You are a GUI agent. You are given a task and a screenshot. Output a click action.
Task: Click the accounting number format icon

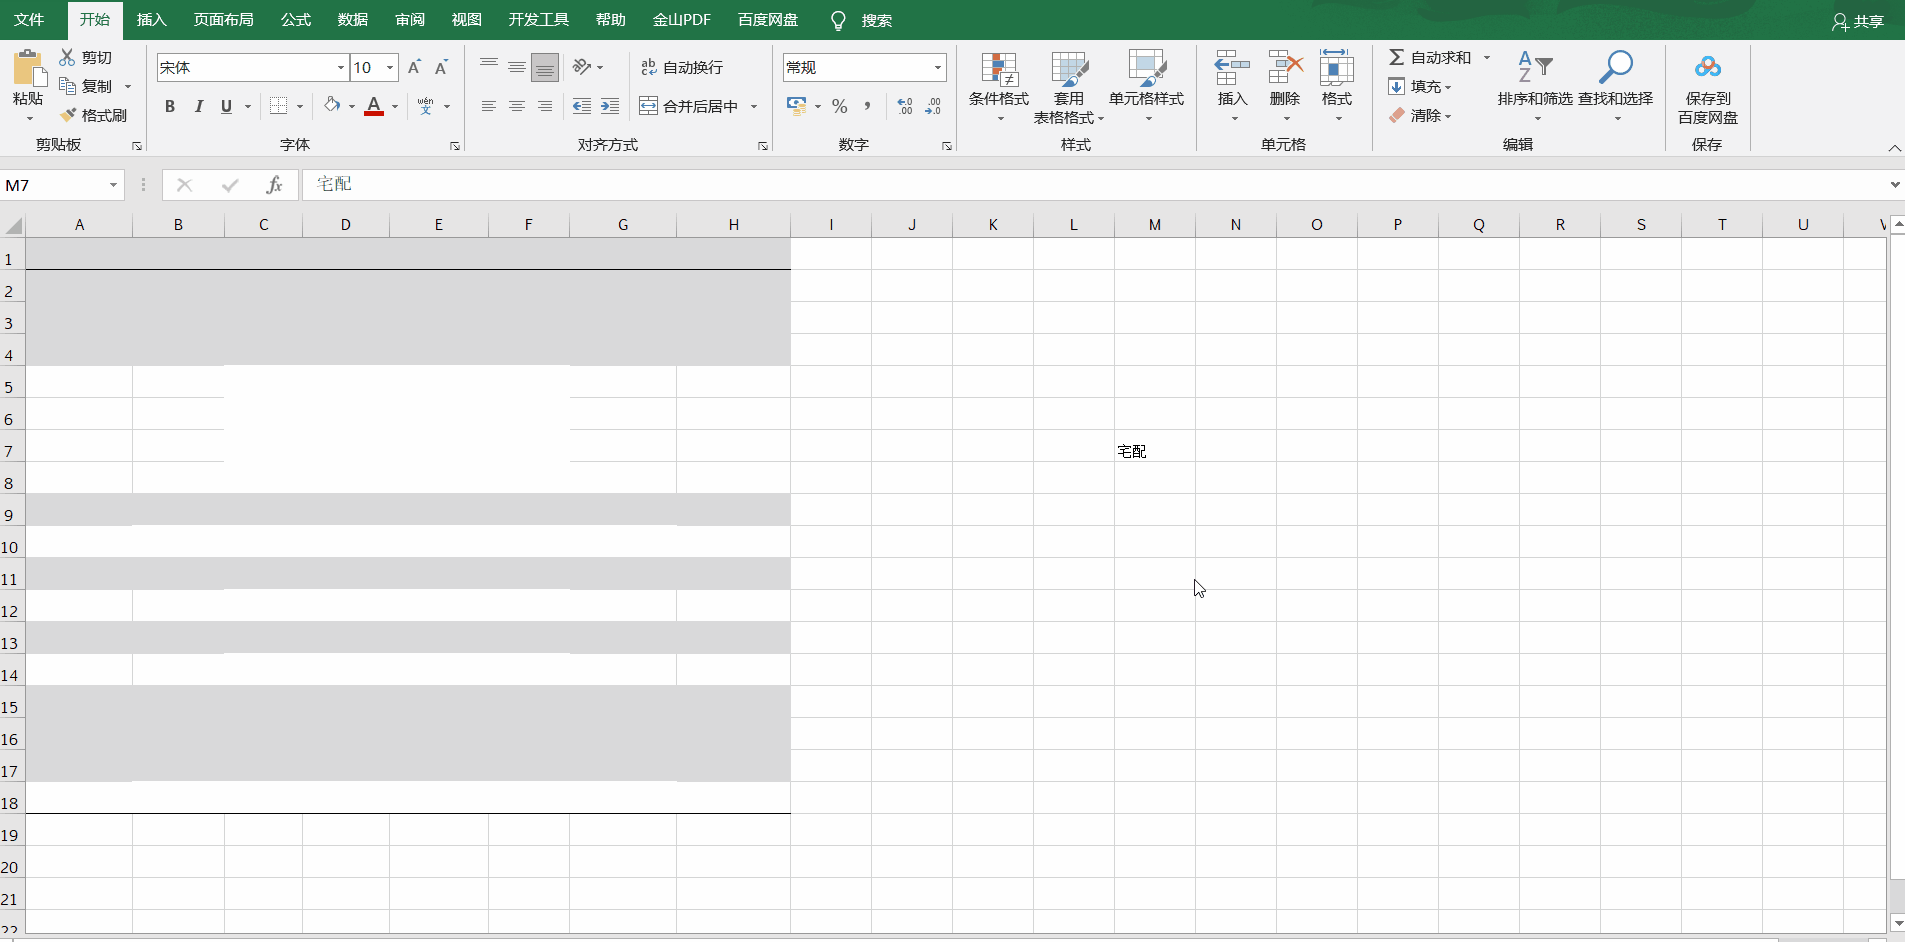pos(796,106)
